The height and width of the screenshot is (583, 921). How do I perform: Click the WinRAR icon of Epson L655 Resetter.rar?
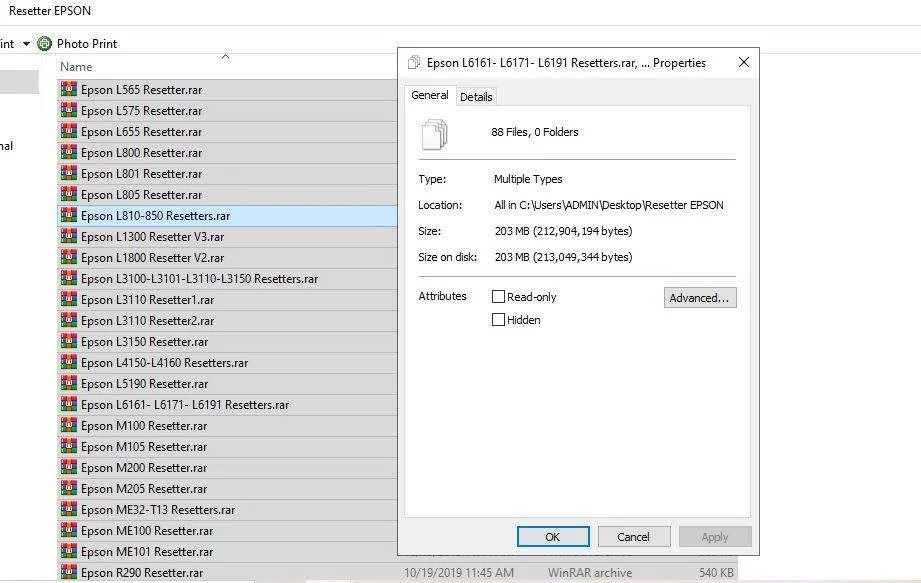pos(69,132)
